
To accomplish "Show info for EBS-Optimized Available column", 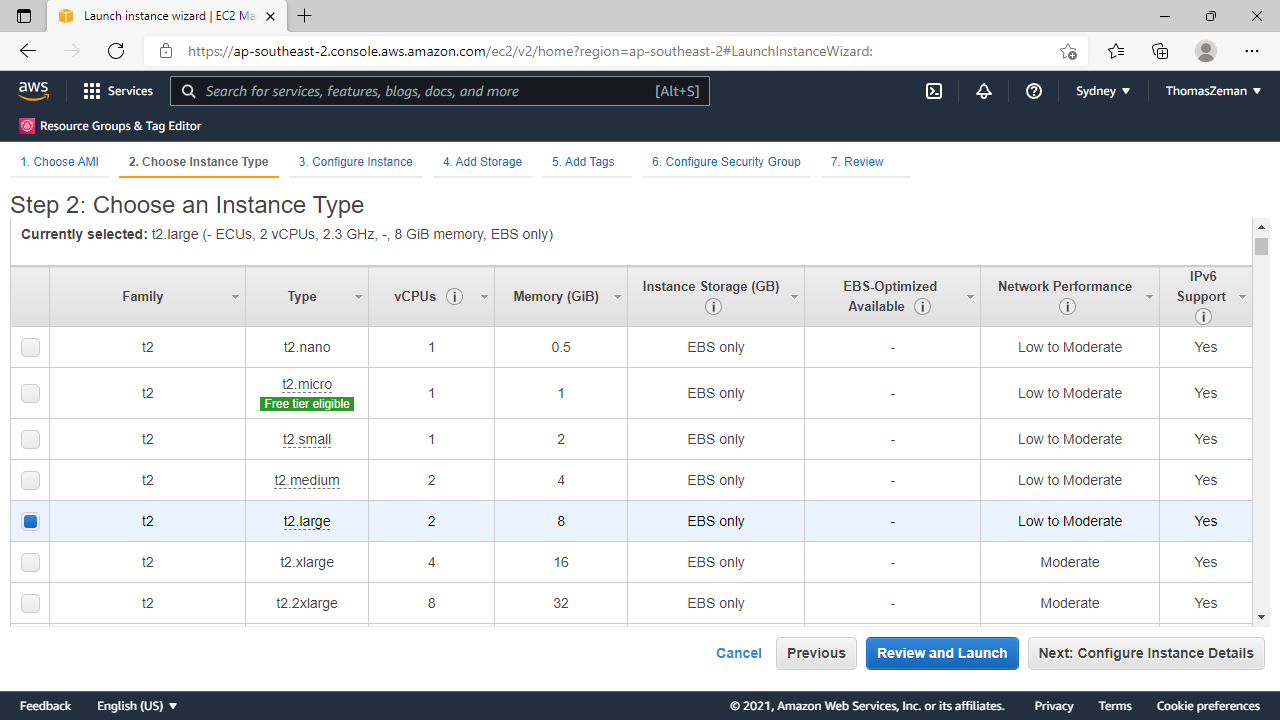I will (x=922, y=307).
